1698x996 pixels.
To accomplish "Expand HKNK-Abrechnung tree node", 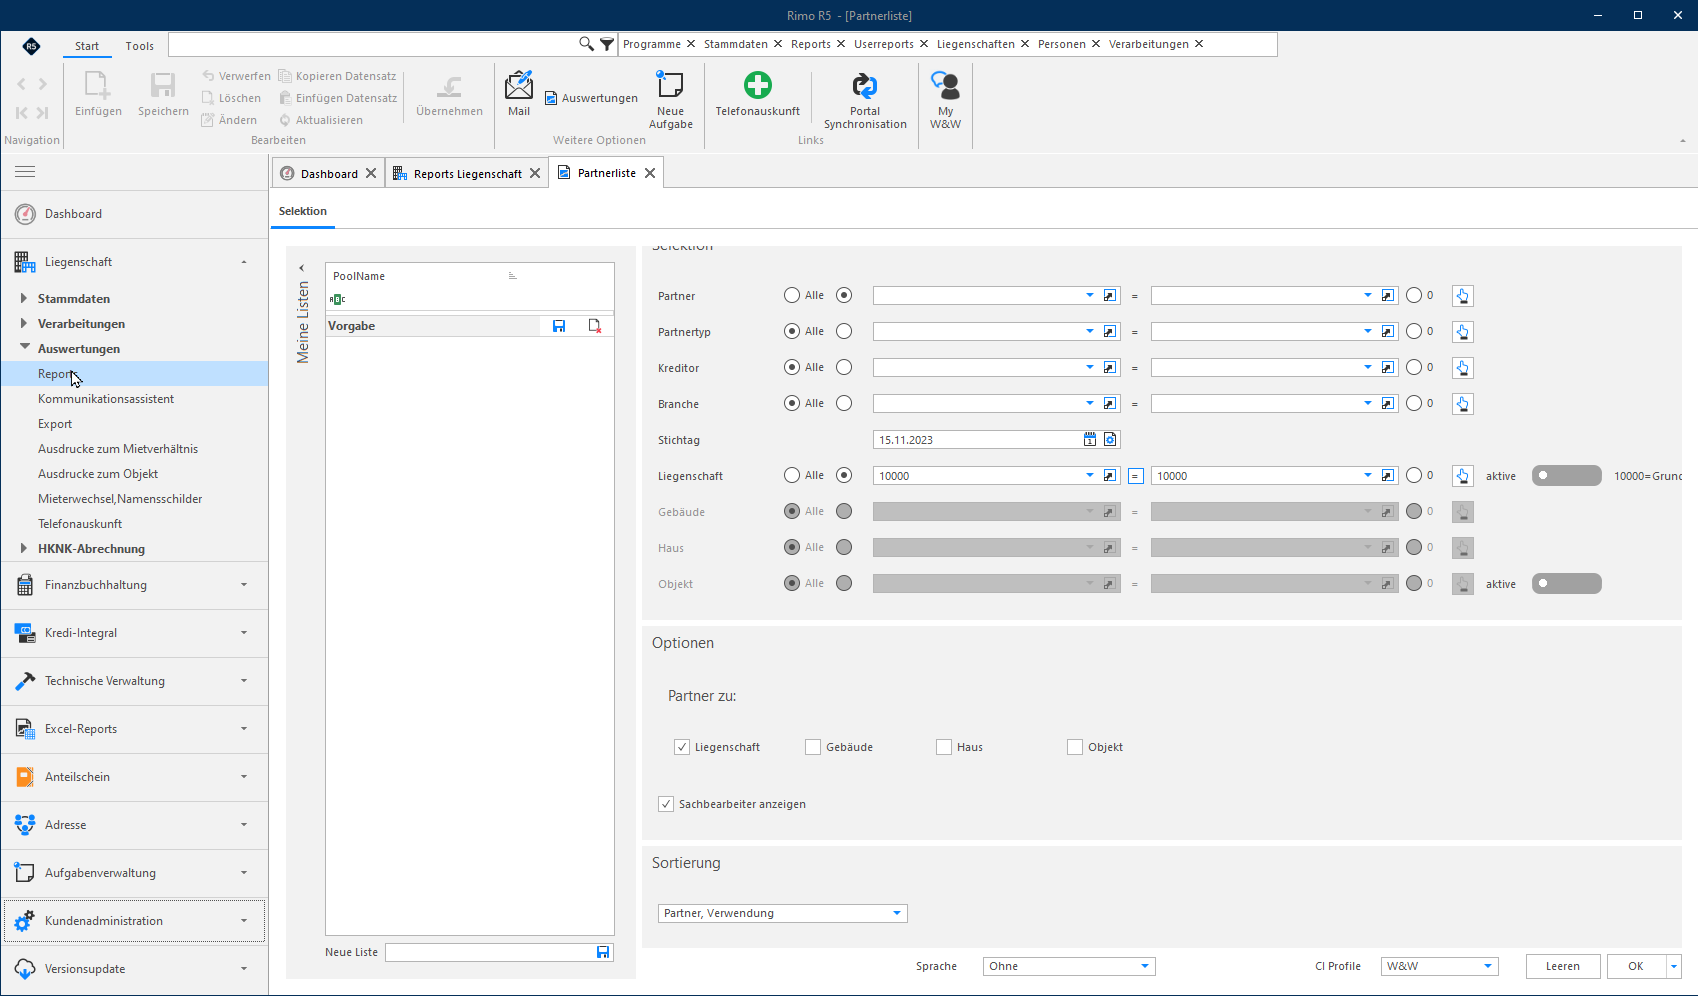I will click(x=24, y=548).
